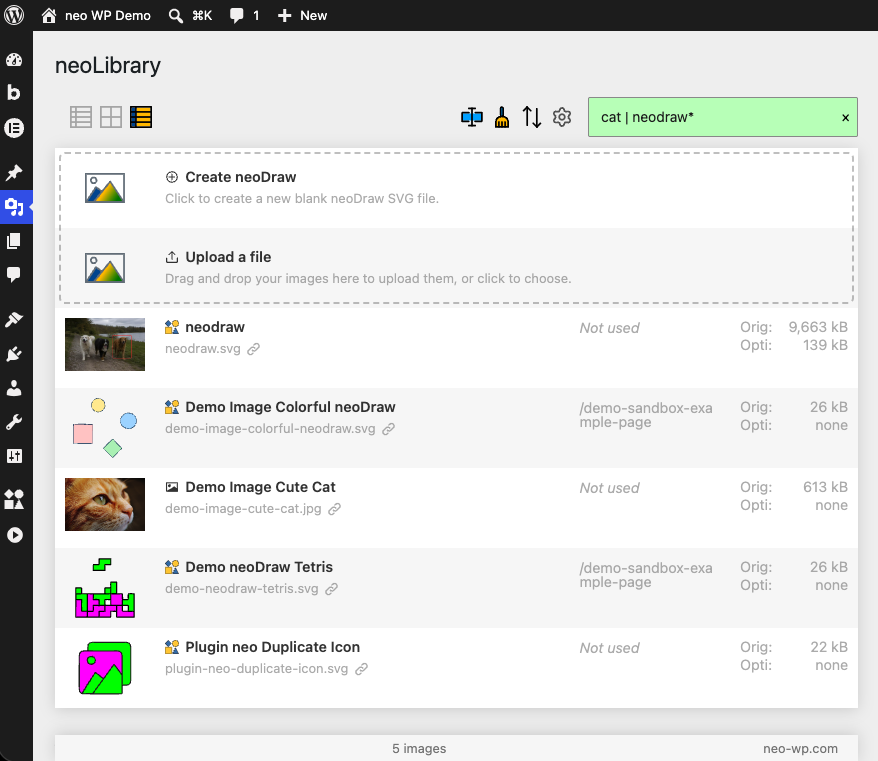Click 'Plugin neo Duplicate Icon' title
Image resolution: width=878 pixels, height=761 pixels.
[x=272, y=647]
